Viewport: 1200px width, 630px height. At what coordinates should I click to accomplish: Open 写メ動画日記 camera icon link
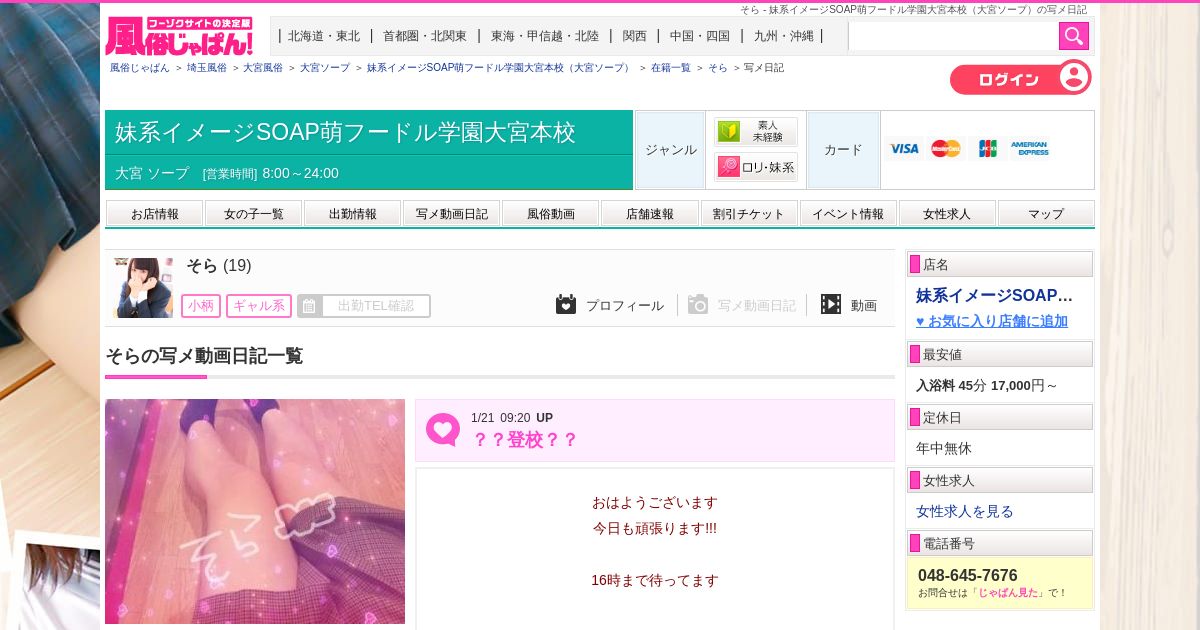click(x=742, y=305)
